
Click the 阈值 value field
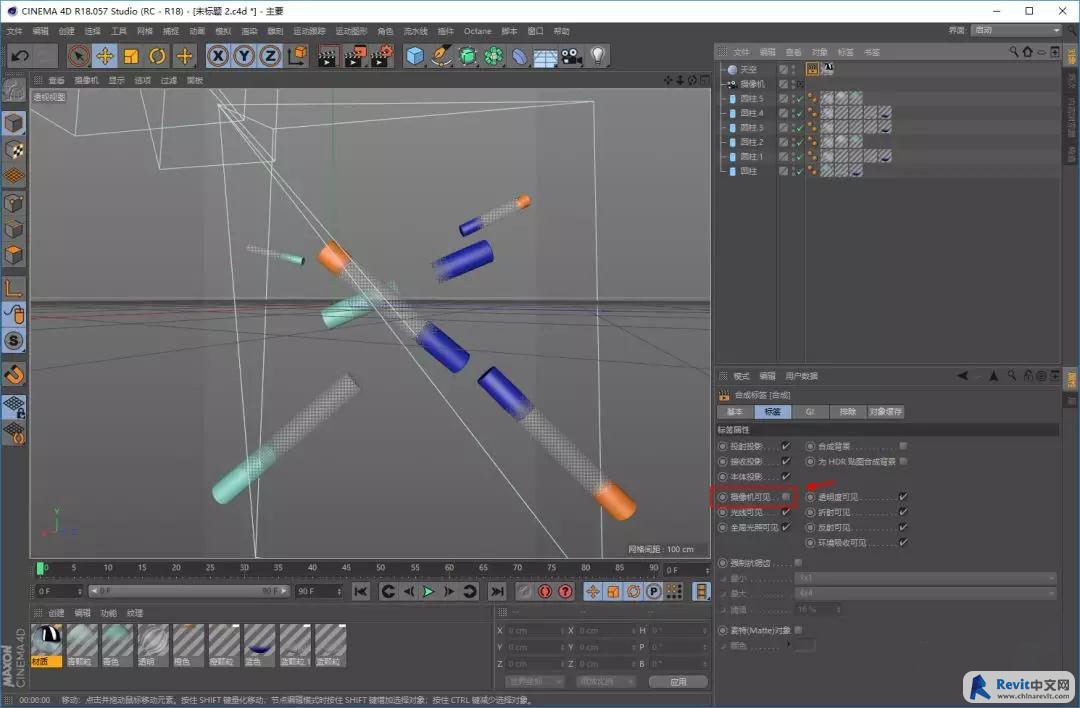point(818,610)
